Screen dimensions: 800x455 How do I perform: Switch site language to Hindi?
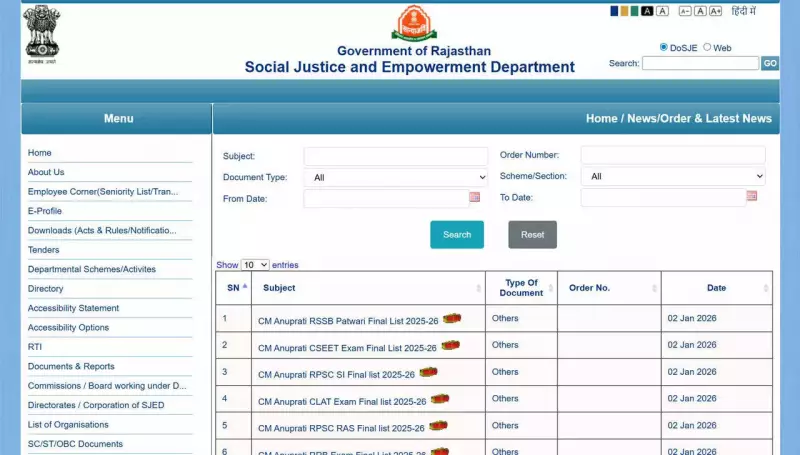point(743,11)
